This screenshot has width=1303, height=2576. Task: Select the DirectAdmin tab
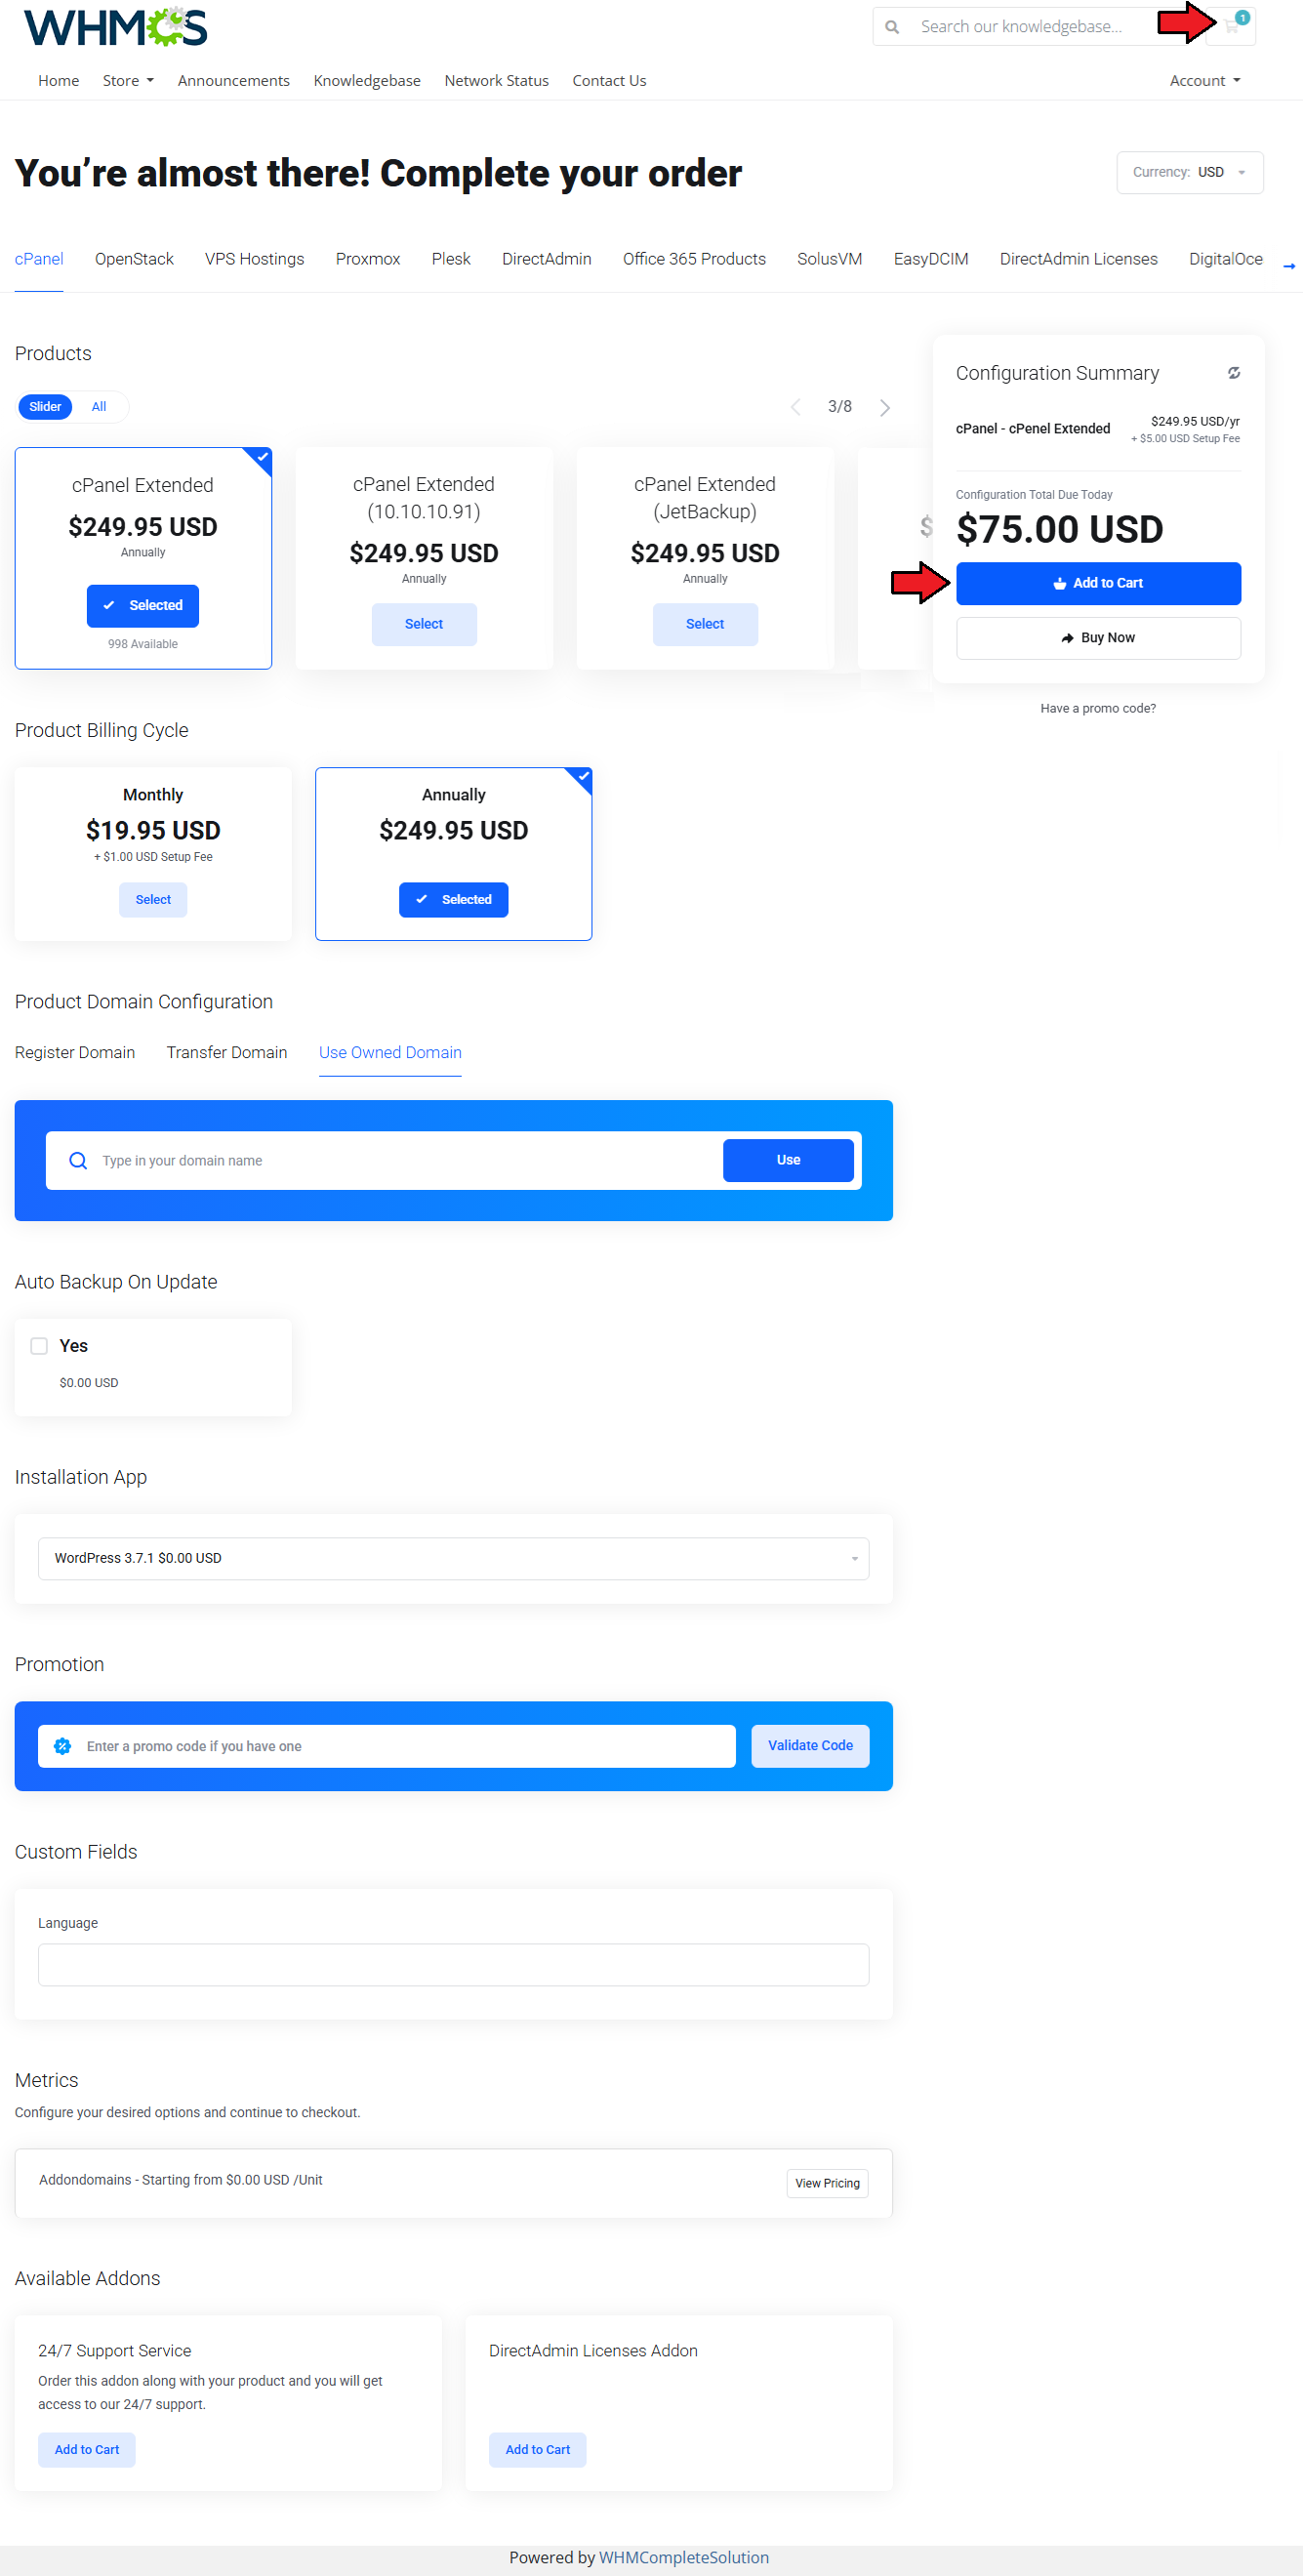point(547,259)
